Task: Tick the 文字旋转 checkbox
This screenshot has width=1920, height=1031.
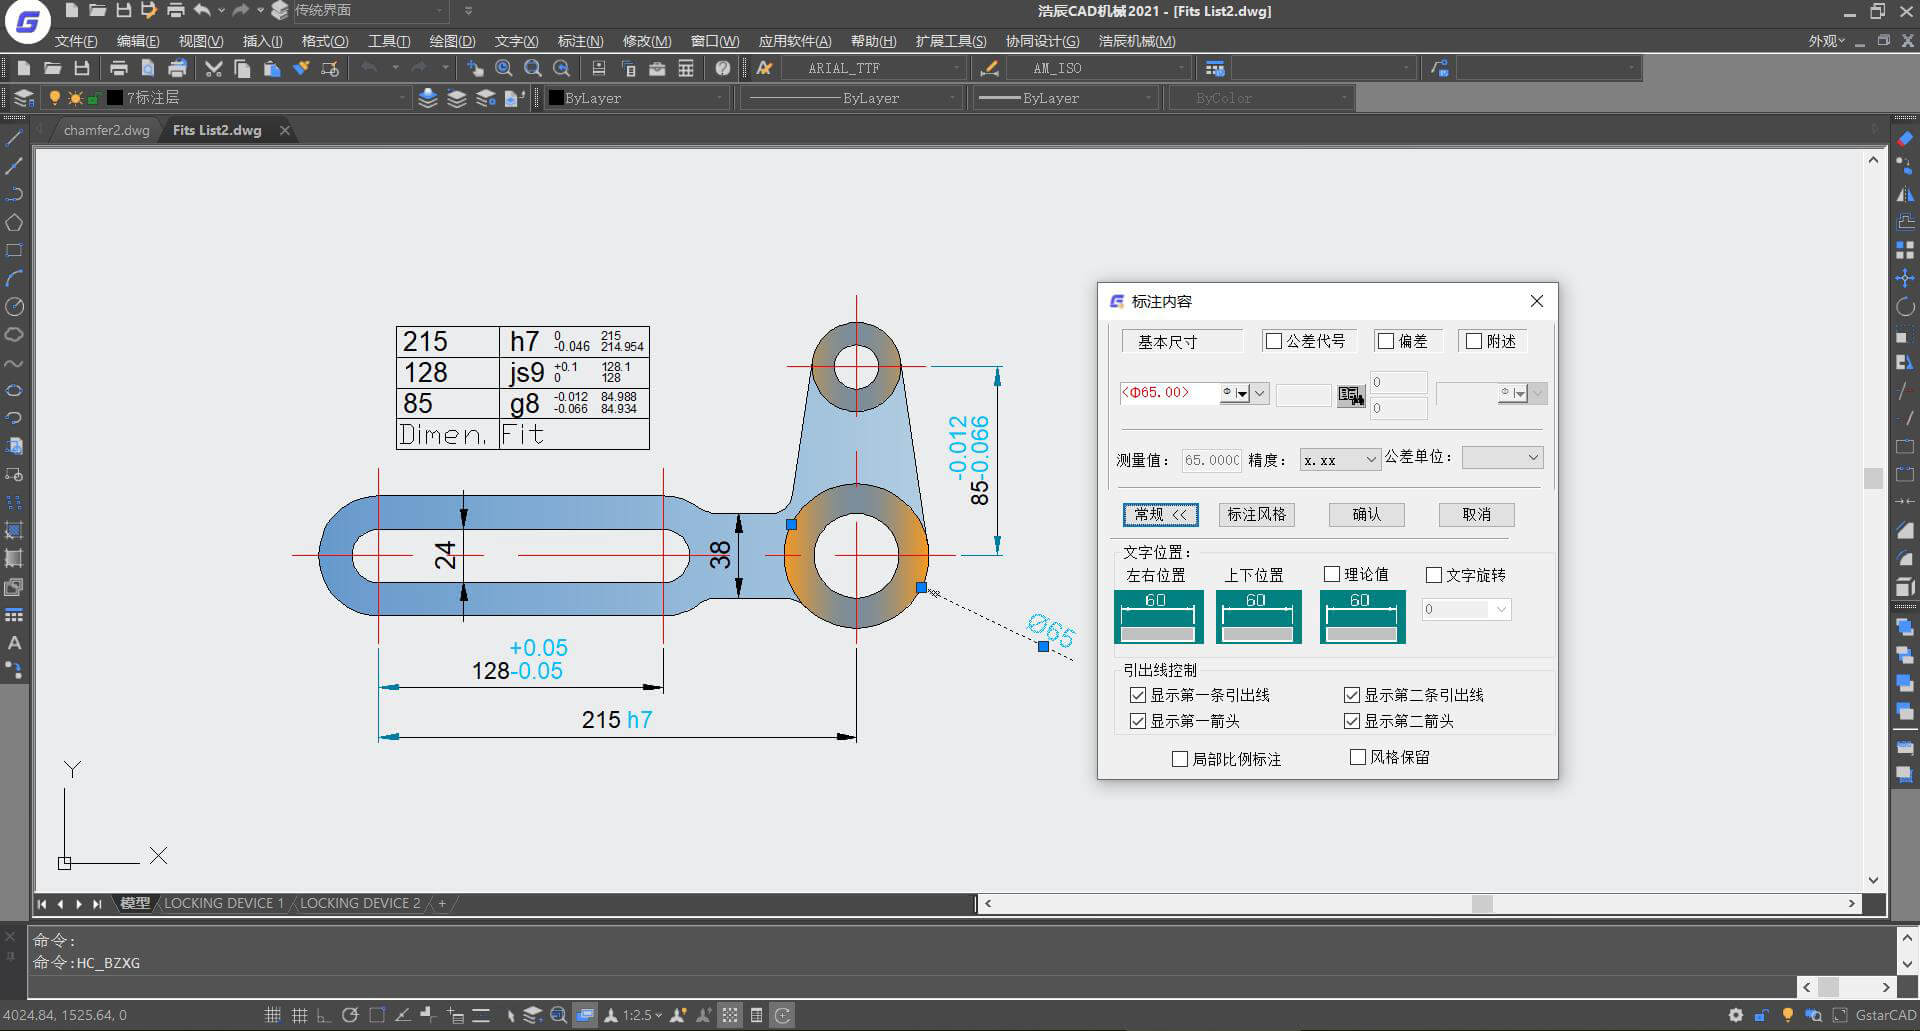Action: (x=1433, y=575)
